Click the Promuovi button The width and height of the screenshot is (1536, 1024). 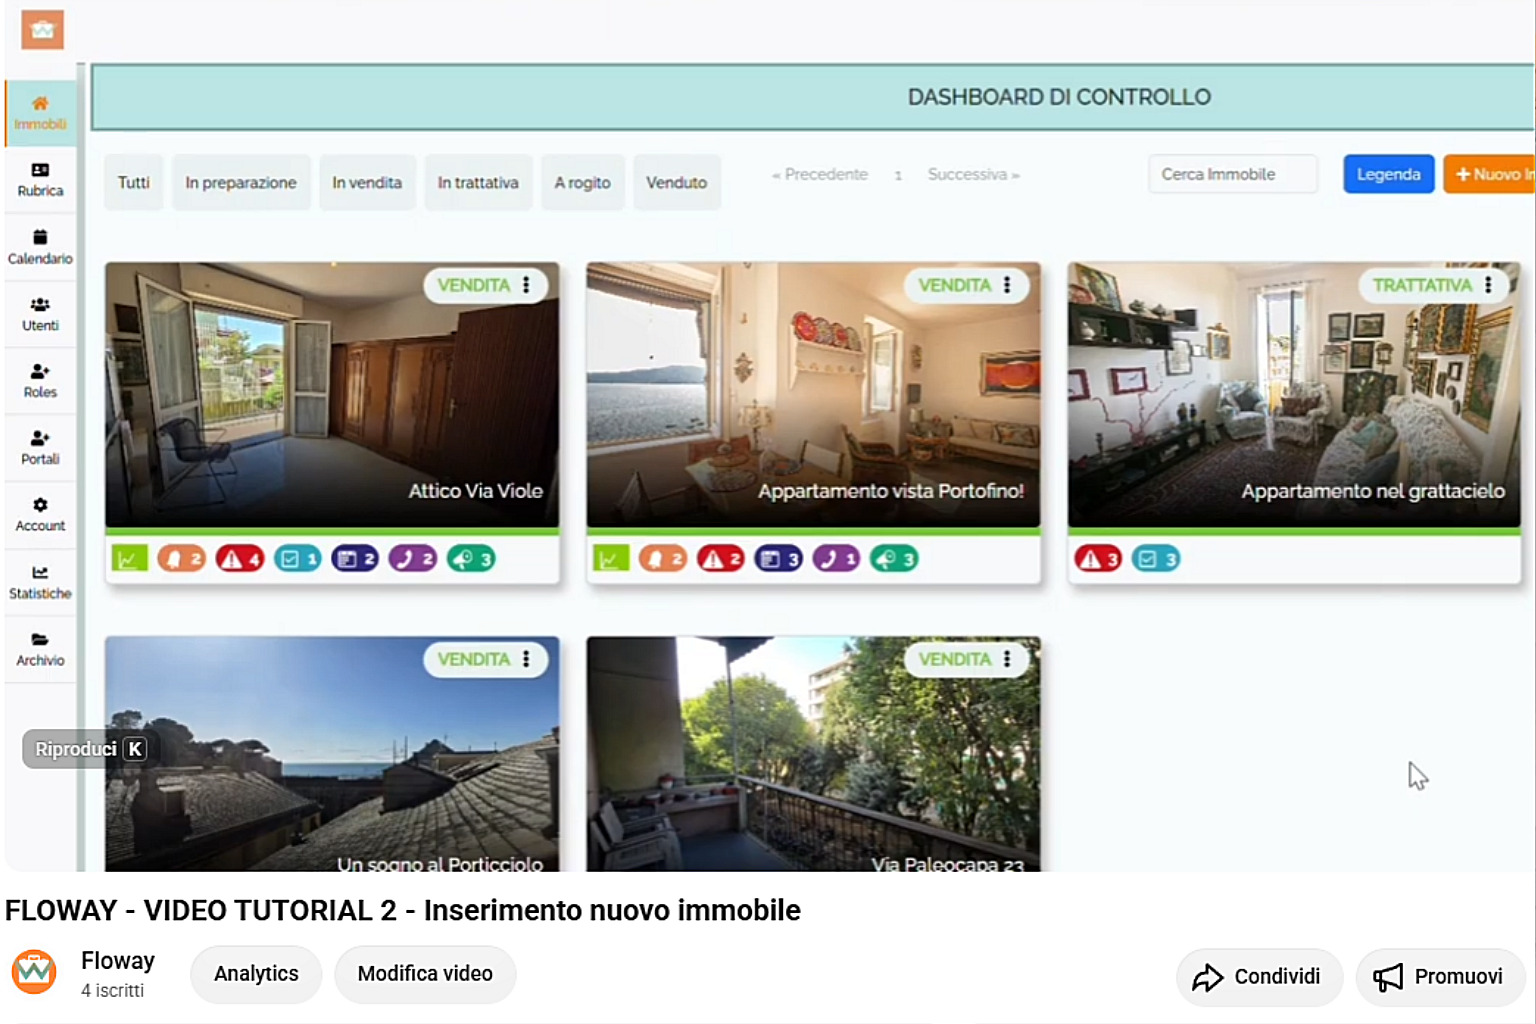[x=1441, y=977]
